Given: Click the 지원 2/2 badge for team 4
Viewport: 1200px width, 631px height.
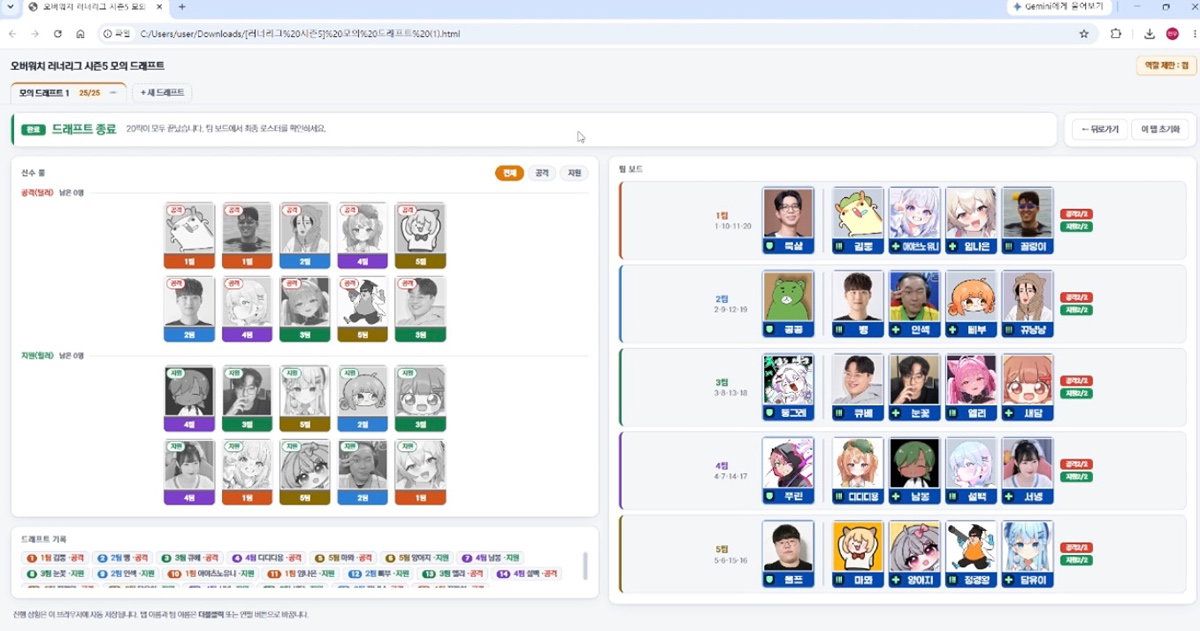Looking at the screenshot, I should pyautogui.click(x=1076, y=477).
